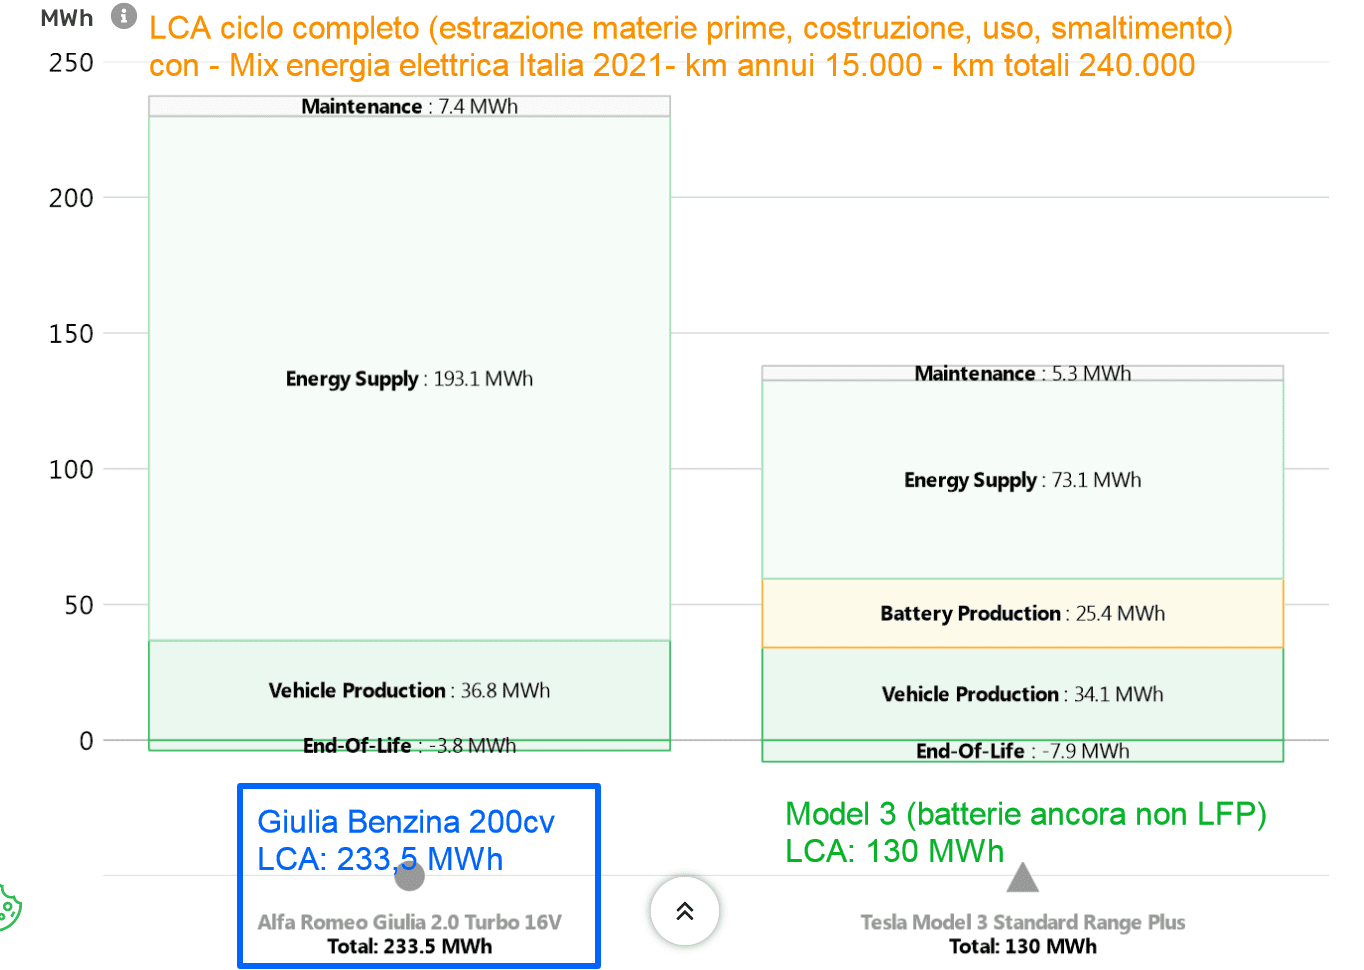Select the gray triangle marker for Tesla
Image resolution: width=1364 pixels, height=970 pixels.
point(1022,878)
